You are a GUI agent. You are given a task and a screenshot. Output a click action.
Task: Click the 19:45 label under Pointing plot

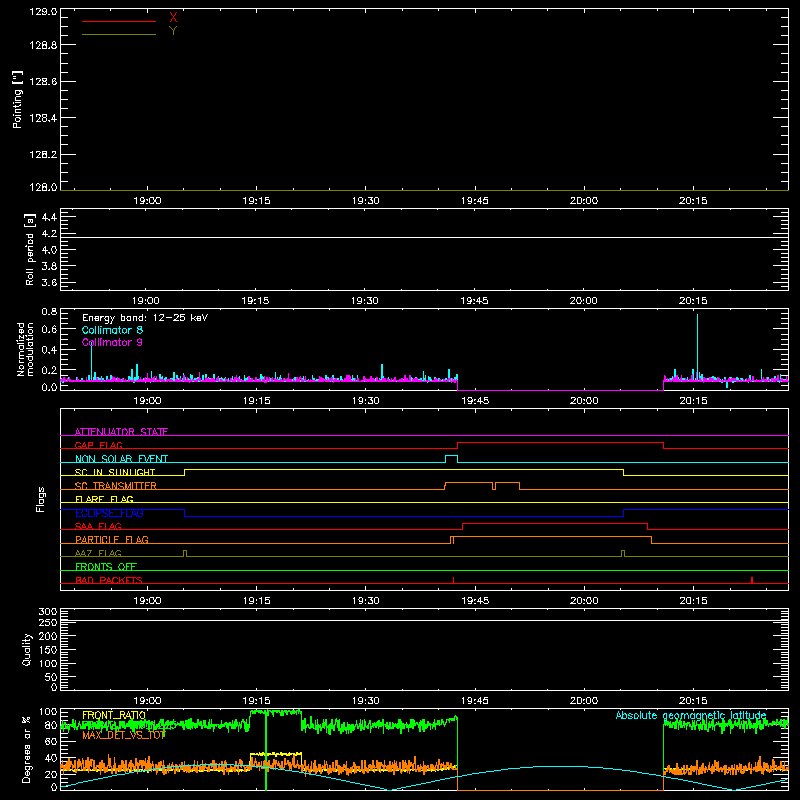coord(474,201)
